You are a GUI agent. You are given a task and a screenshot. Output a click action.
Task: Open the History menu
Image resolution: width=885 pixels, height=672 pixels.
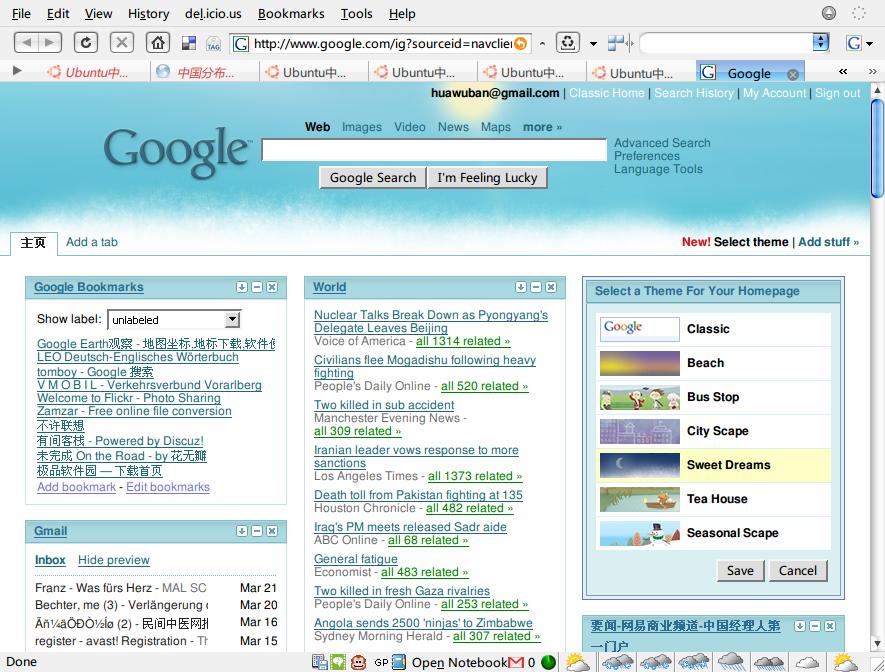[x=148, y=14]
